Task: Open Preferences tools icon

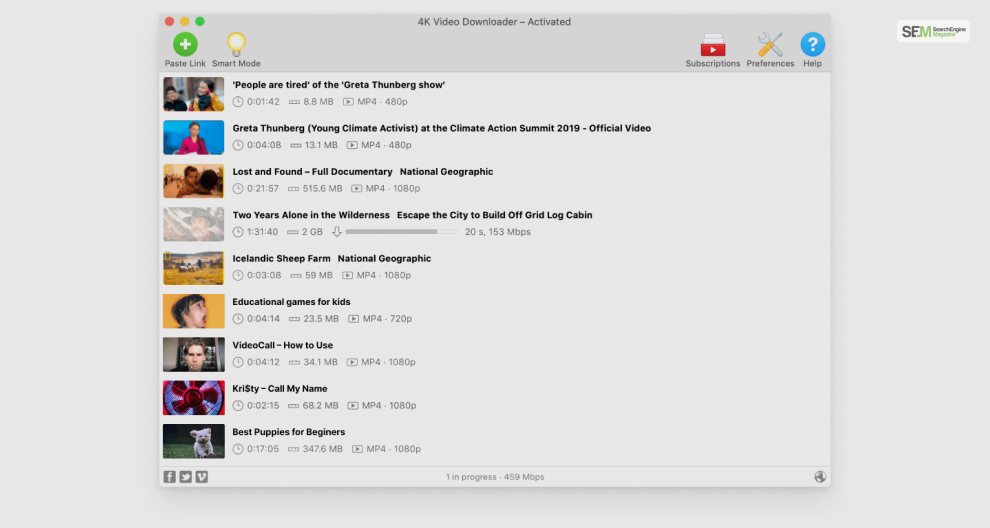Action: click(770, 45)
